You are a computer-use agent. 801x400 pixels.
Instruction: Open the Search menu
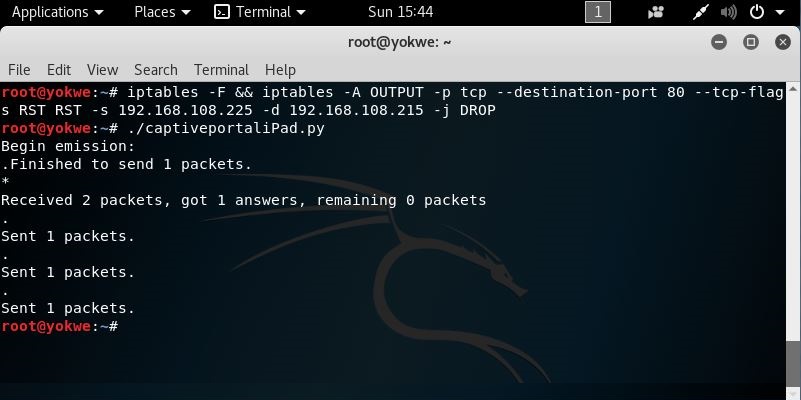[x=156, y=69]
